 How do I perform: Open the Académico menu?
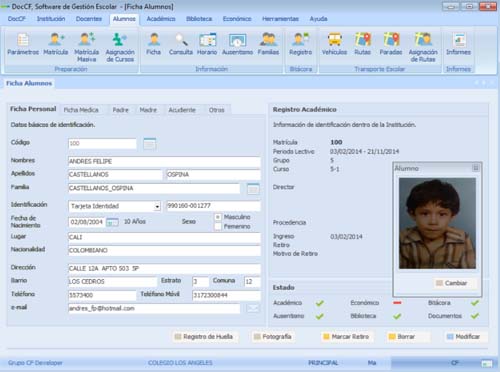point(161,19)
